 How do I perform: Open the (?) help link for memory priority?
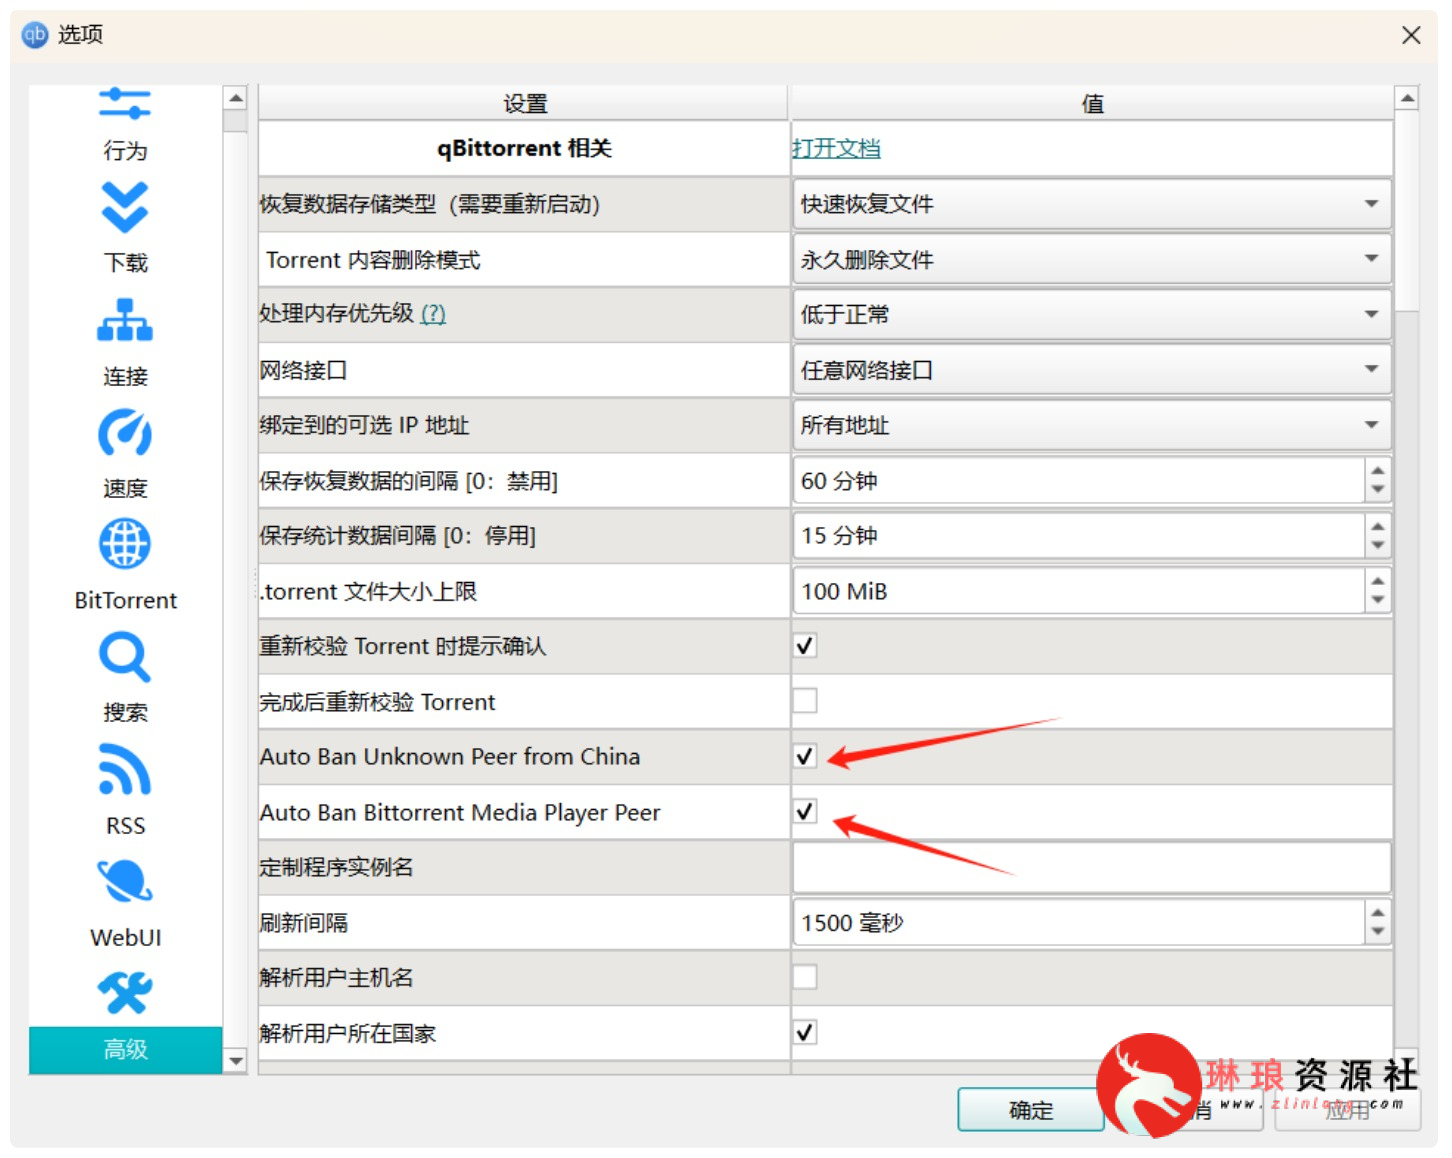[x=433, y=314]
